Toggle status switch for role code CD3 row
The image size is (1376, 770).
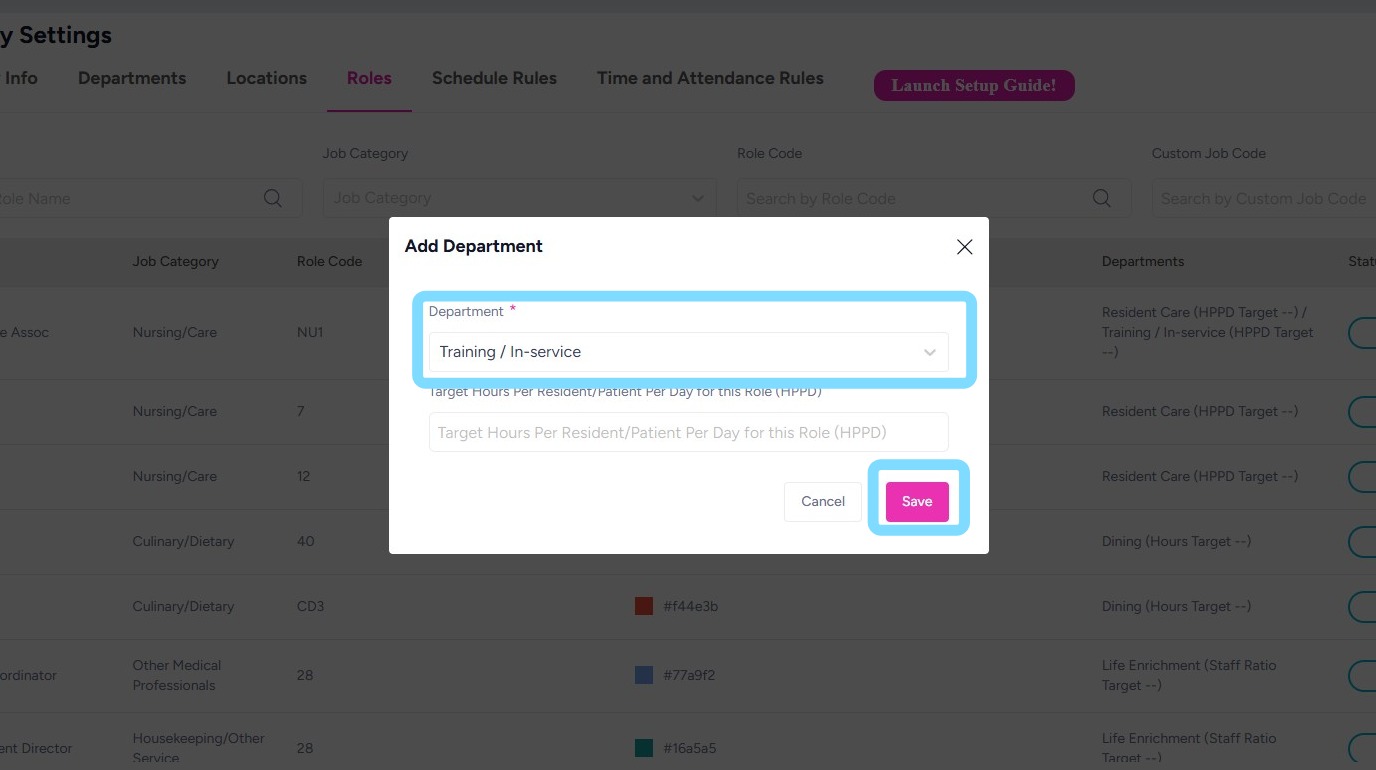tap(1362, 607)
